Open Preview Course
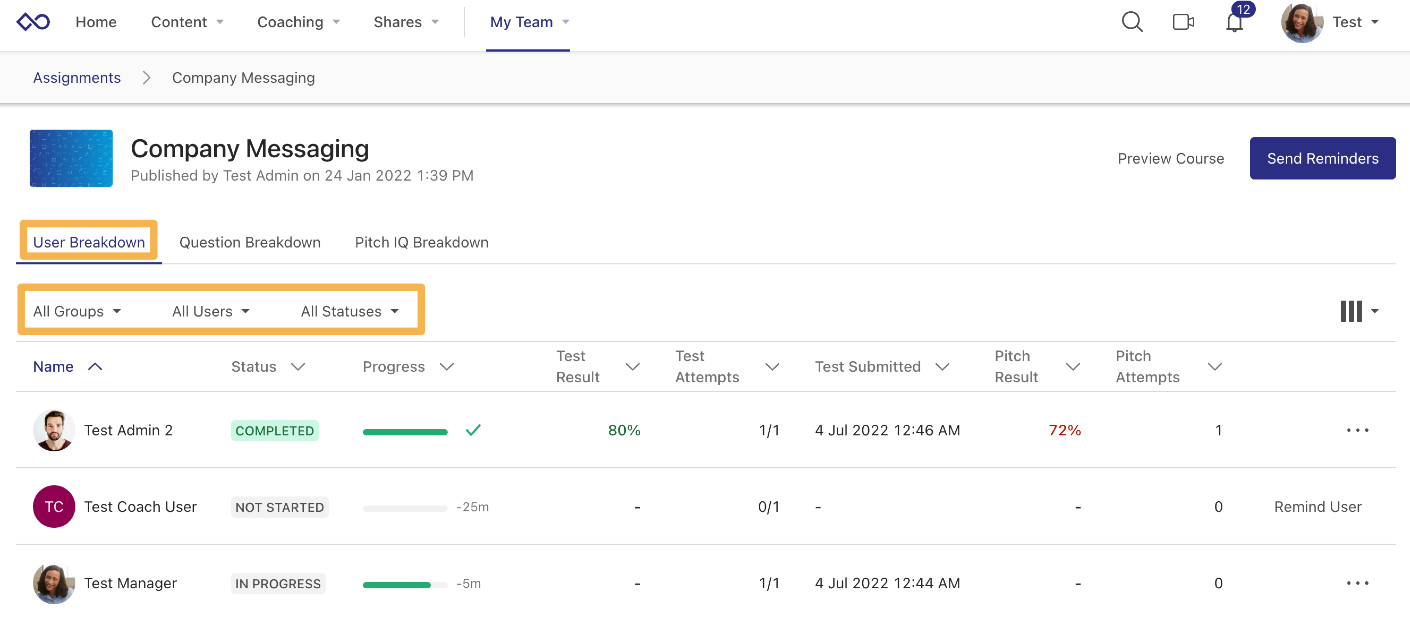The image size is (1410, 617). pos(1170,158)
